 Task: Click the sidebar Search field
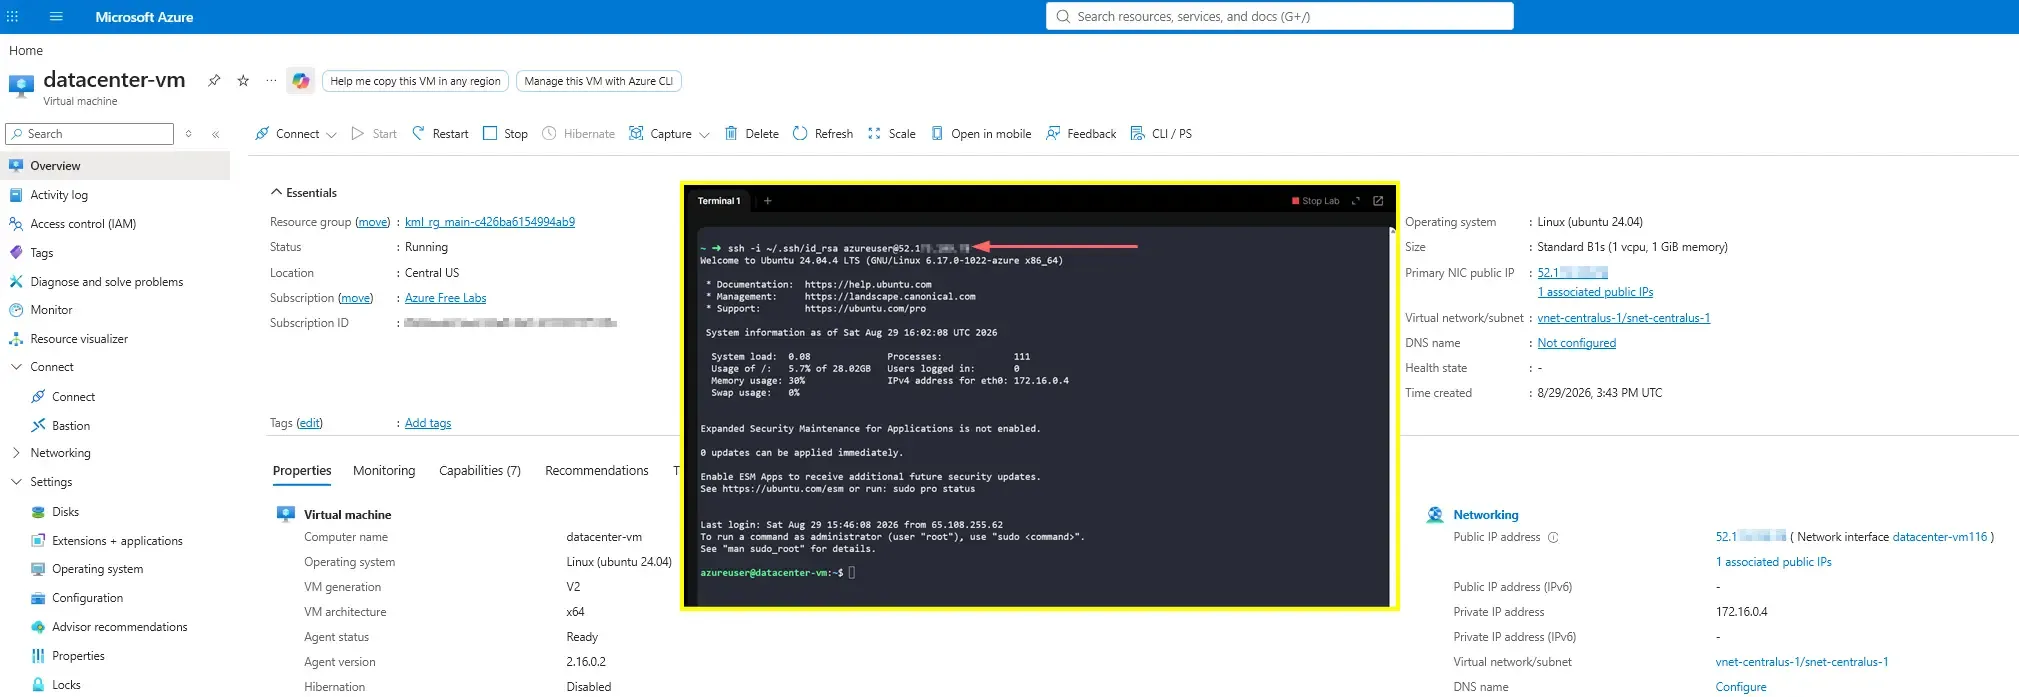pos(90,134)
